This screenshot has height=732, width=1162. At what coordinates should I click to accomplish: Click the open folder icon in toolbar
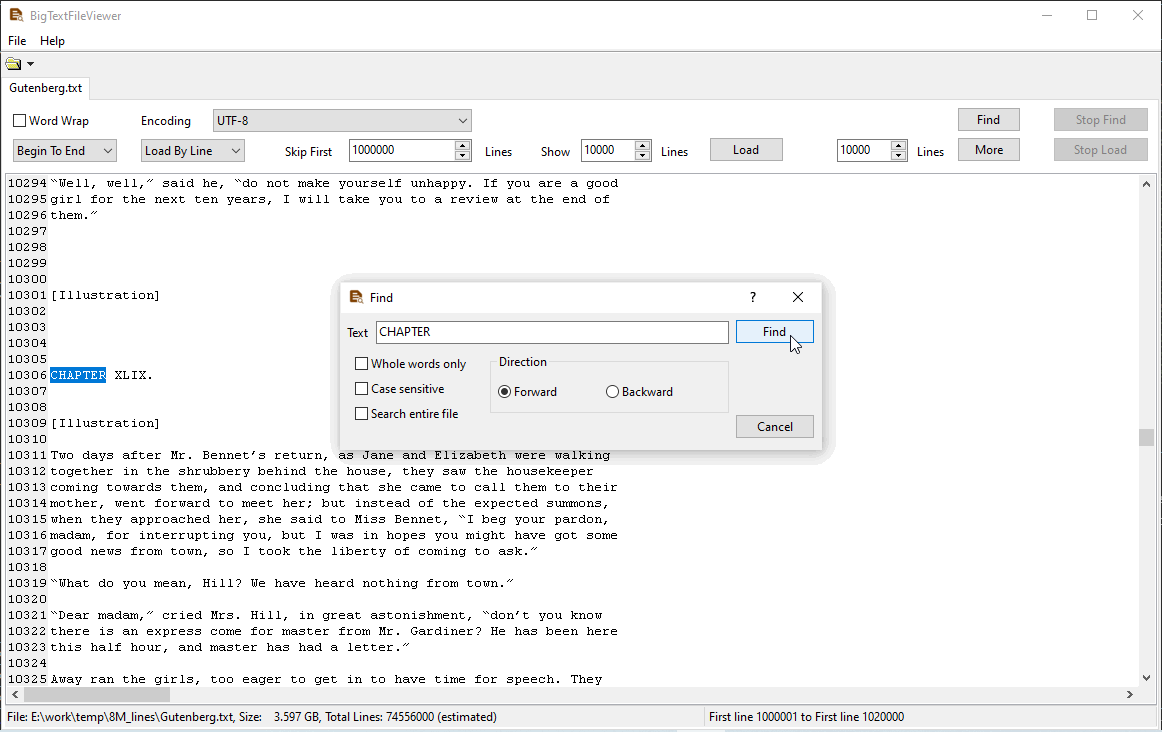click(13, 64)
